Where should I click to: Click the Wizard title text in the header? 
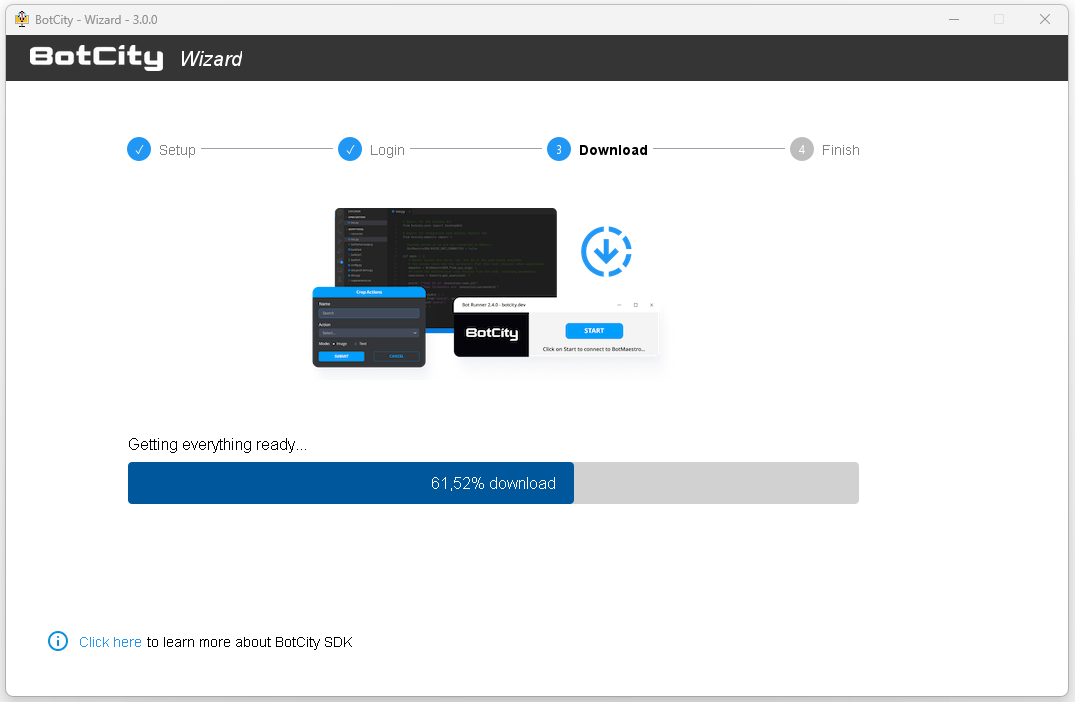point(211,58)
